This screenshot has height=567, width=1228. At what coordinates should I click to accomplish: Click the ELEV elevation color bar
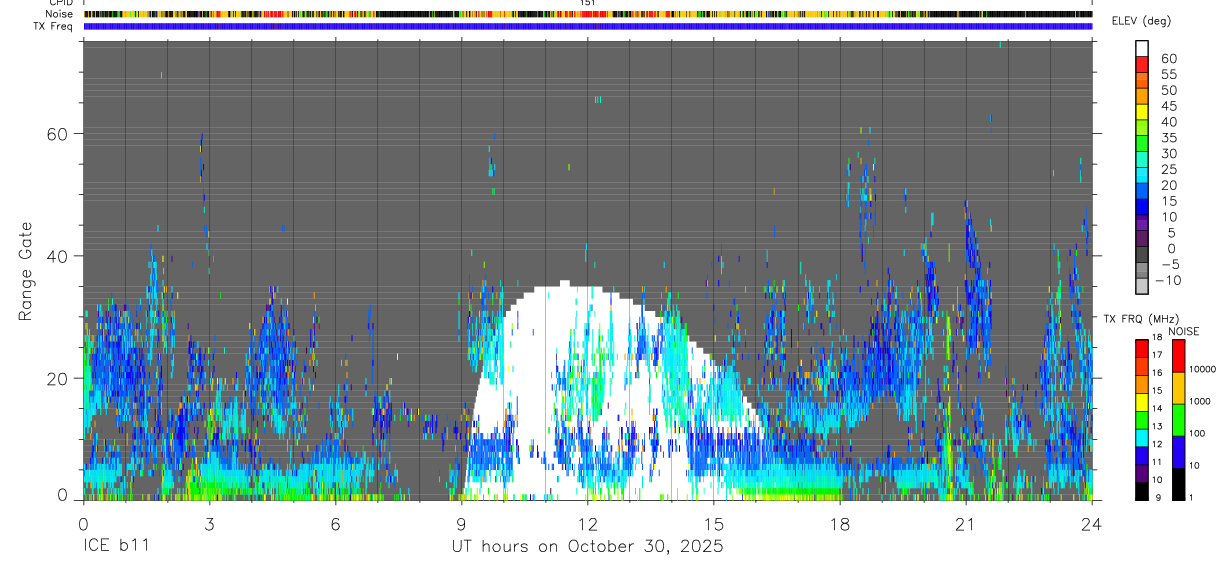[x=1142, y=167]
